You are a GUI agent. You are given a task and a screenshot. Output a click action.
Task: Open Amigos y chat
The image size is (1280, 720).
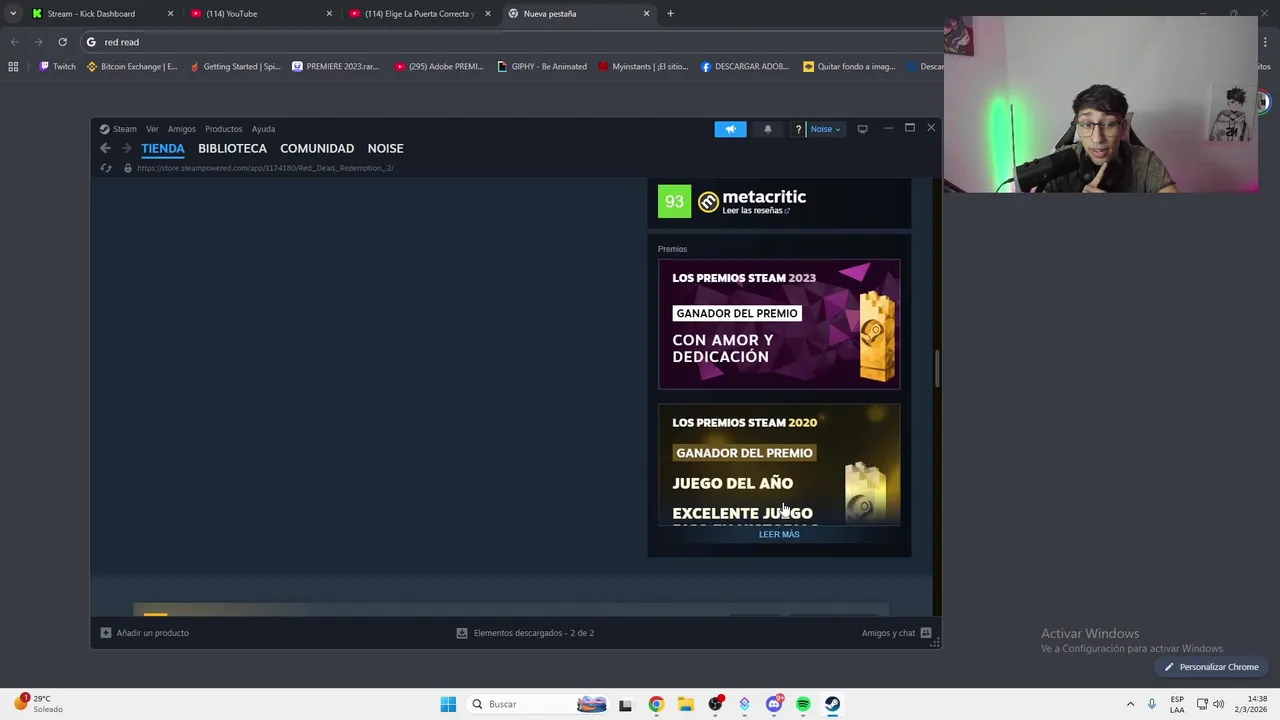(x=896, y=633)
